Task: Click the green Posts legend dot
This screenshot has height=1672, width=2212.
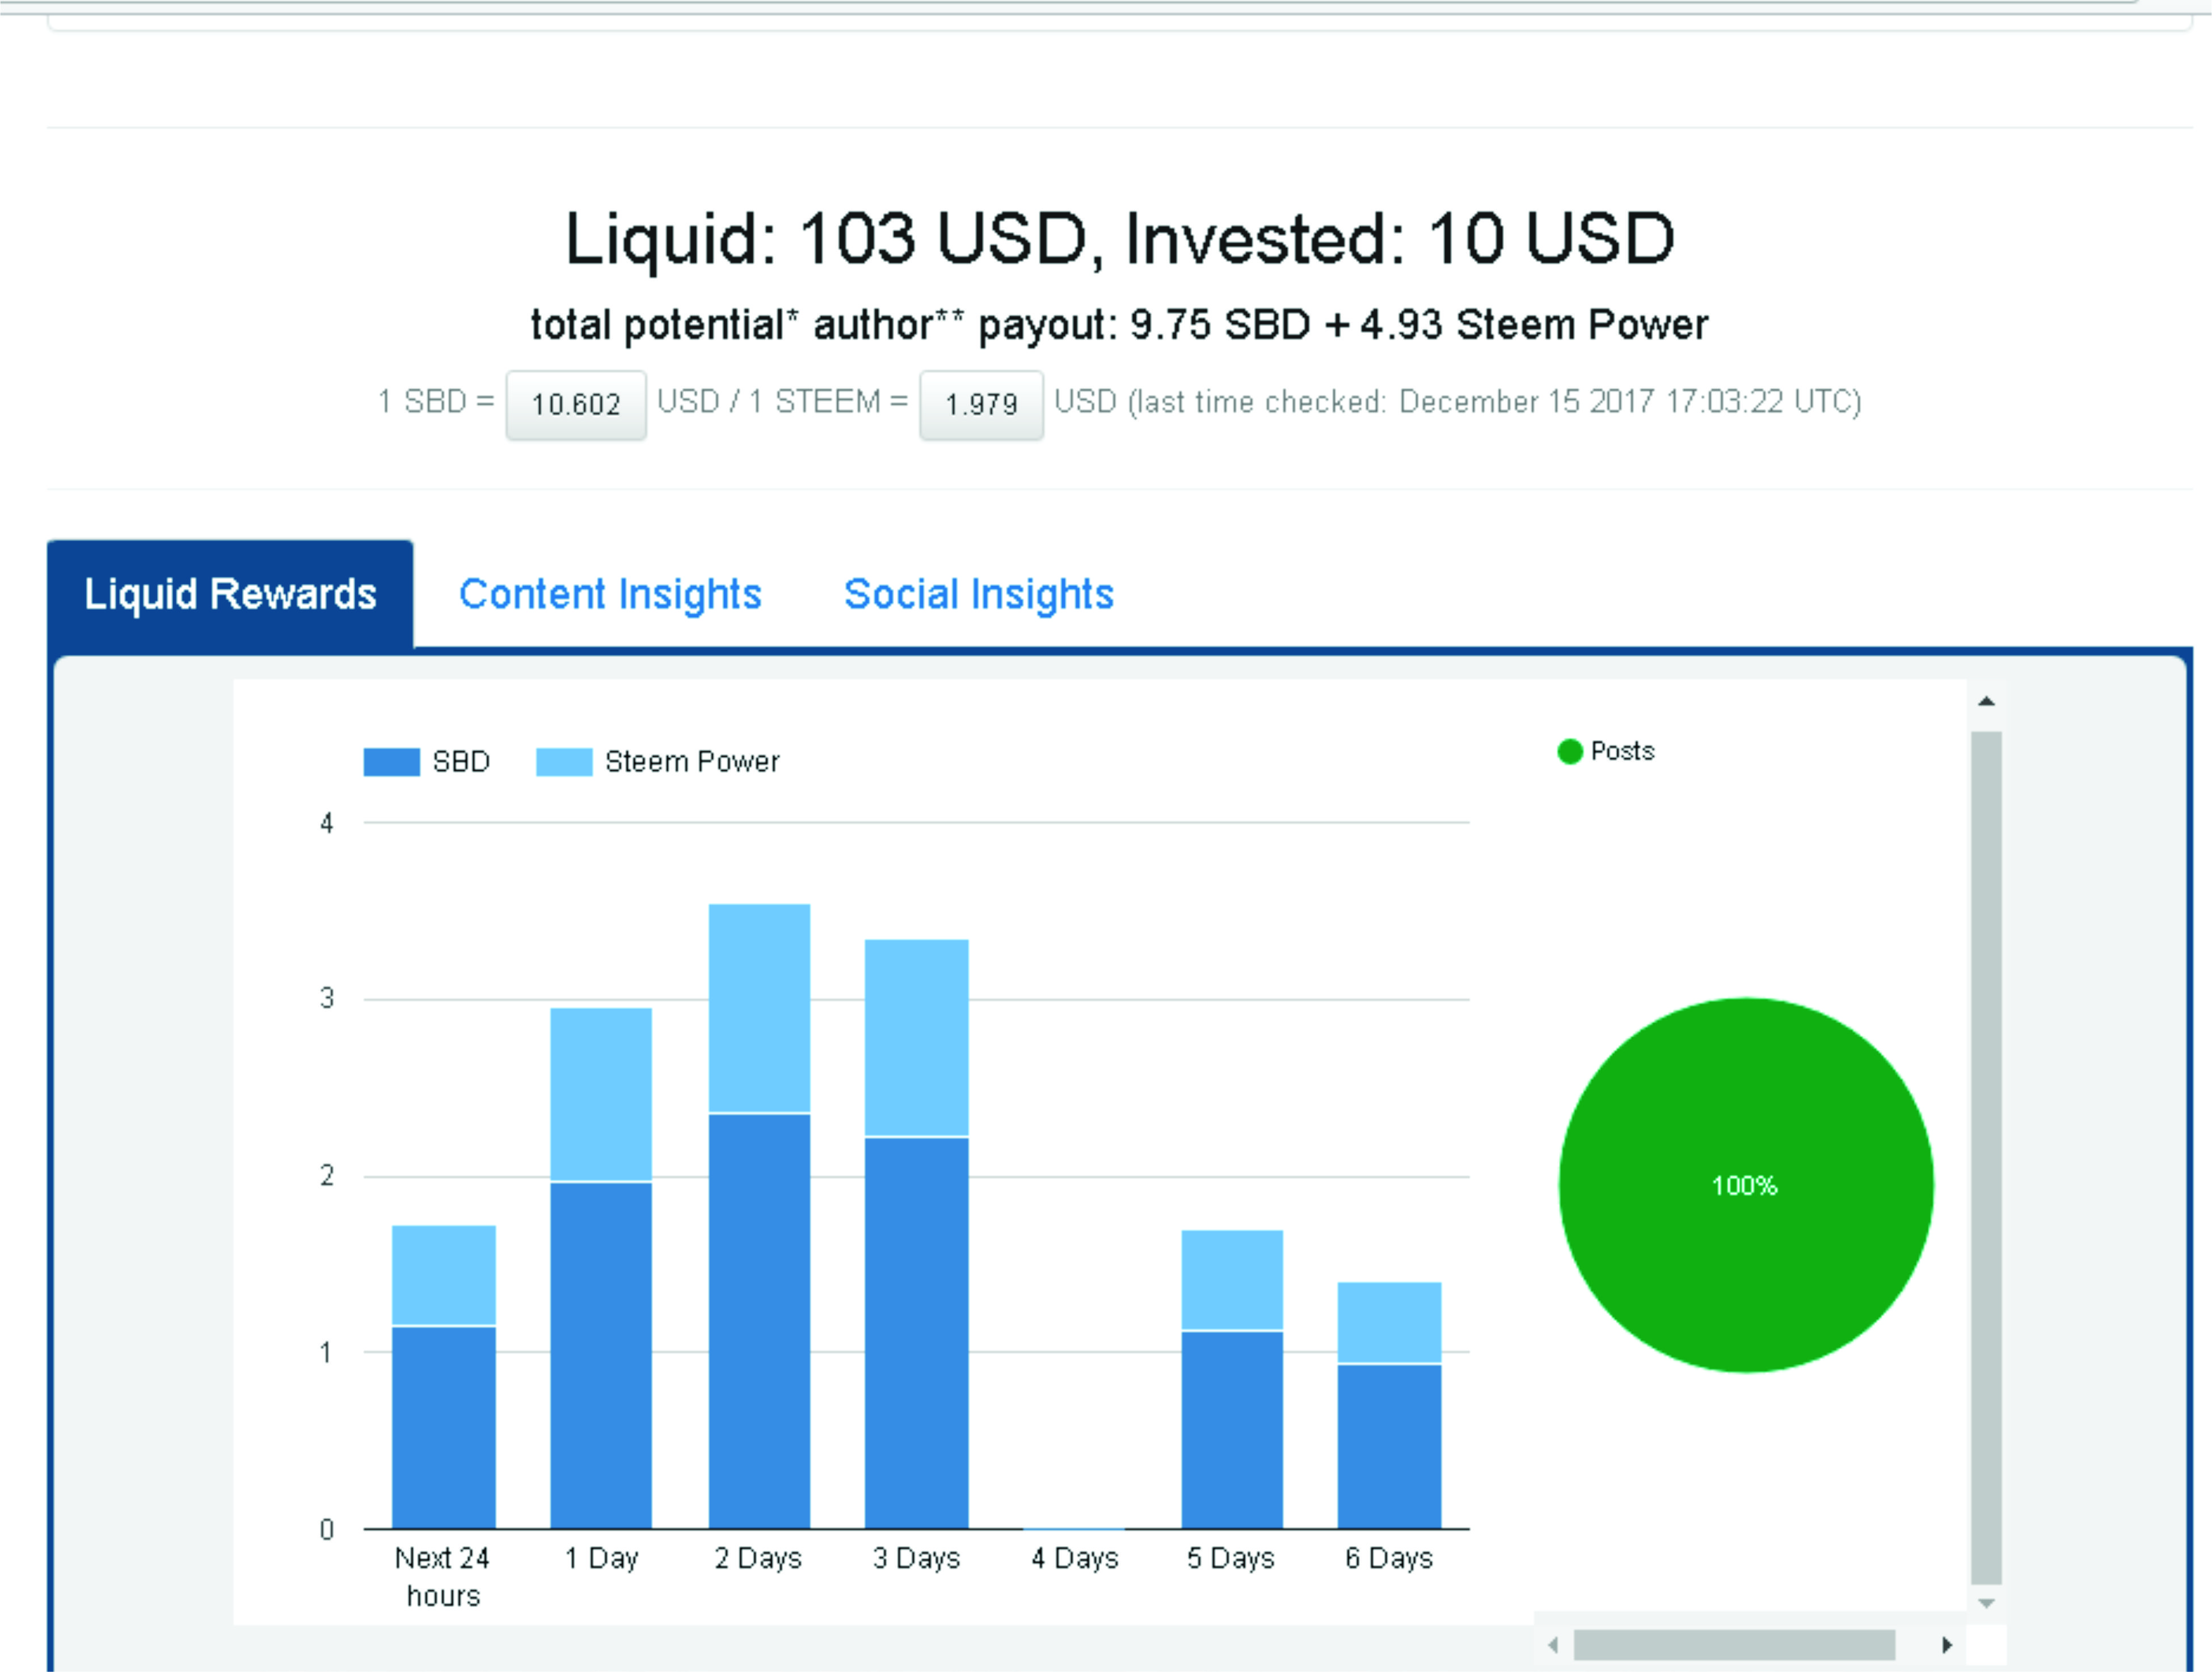Action: pos(1570,751)
